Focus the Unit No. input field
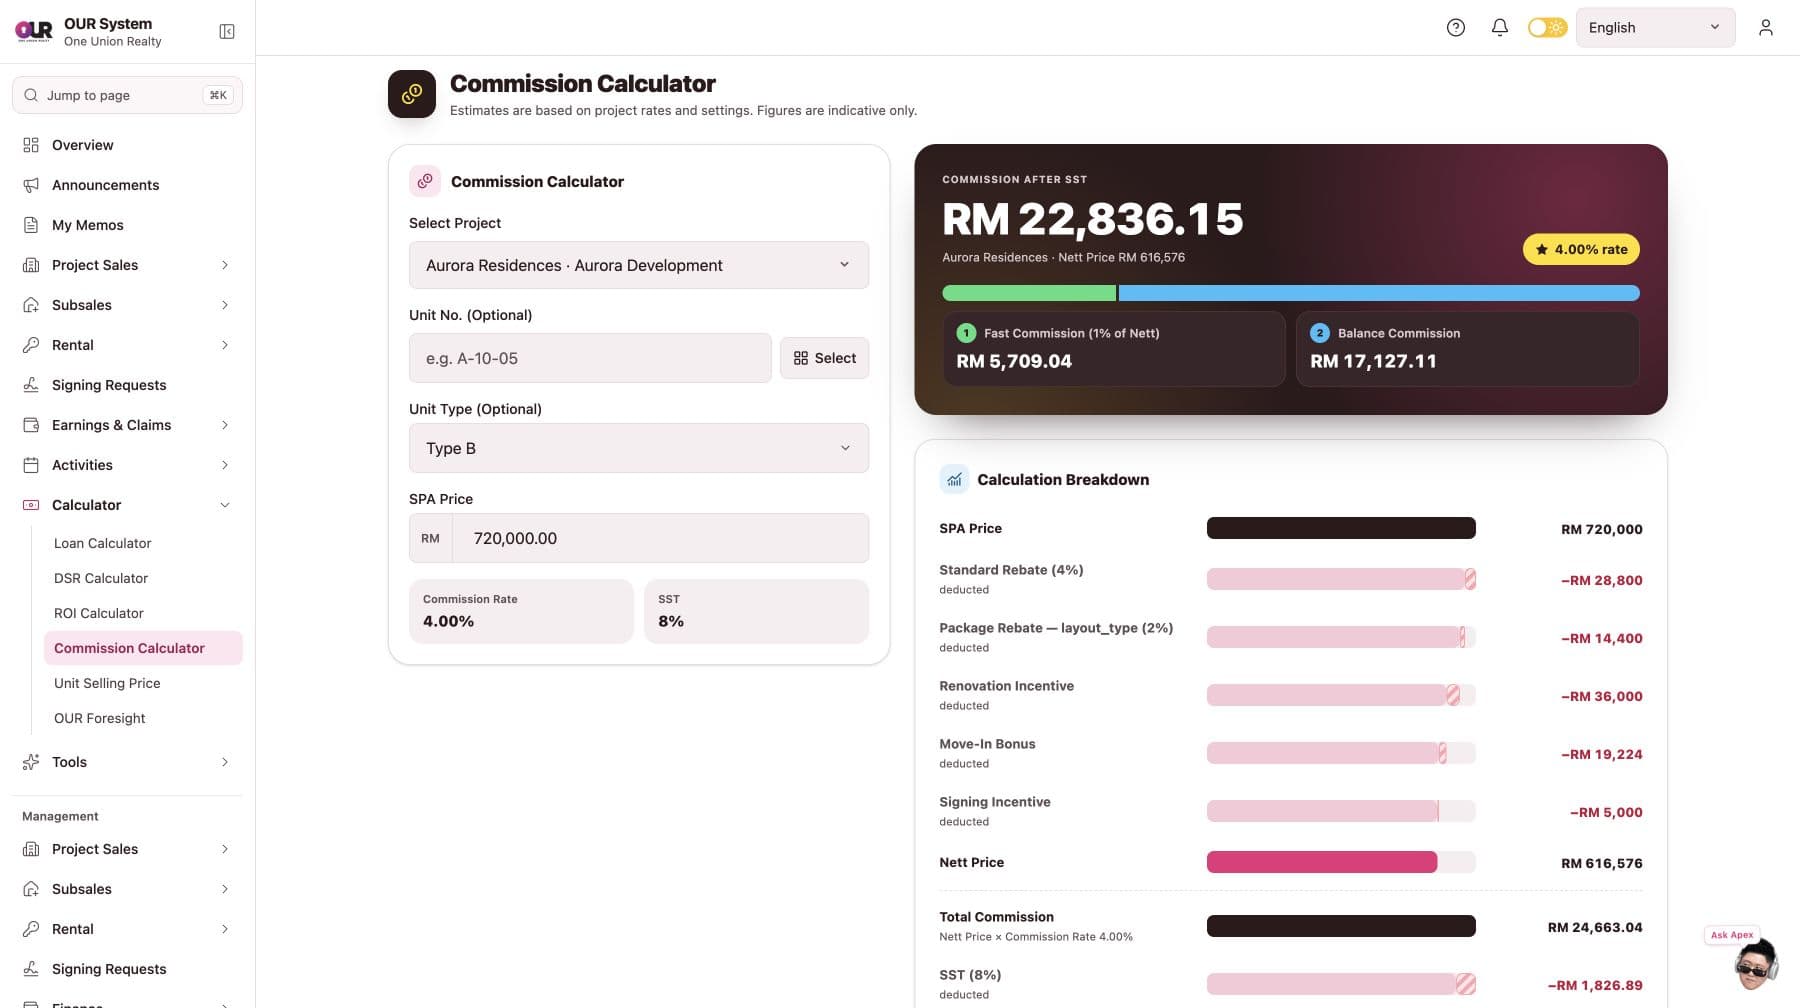The width and height of the screenshot is (1800, 1008). [x=590, y=358]
